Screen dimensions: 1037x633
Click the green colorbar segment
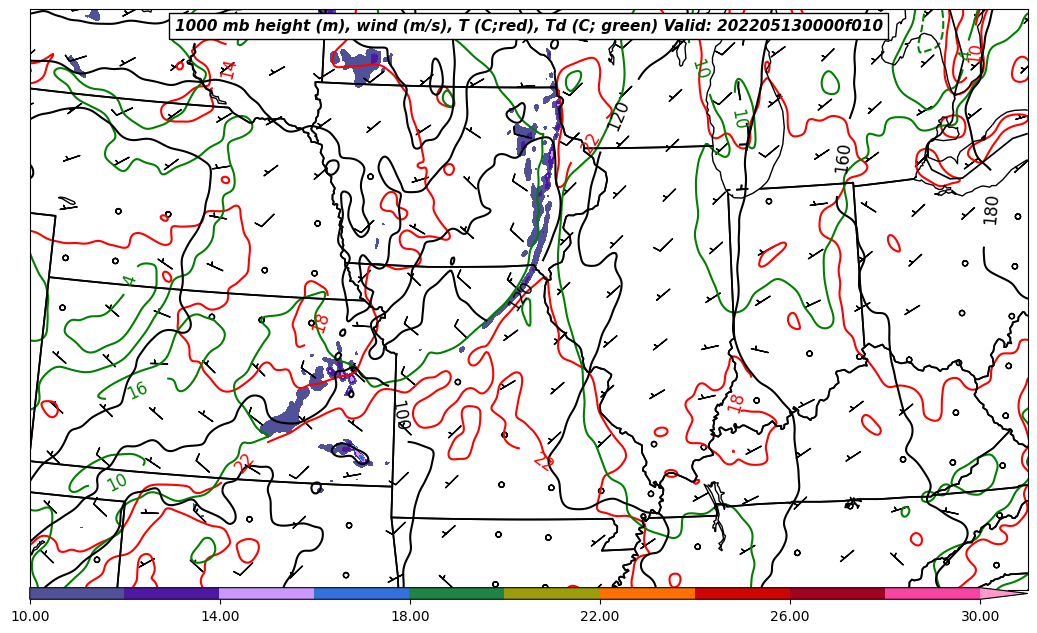(x=456, y=593)
